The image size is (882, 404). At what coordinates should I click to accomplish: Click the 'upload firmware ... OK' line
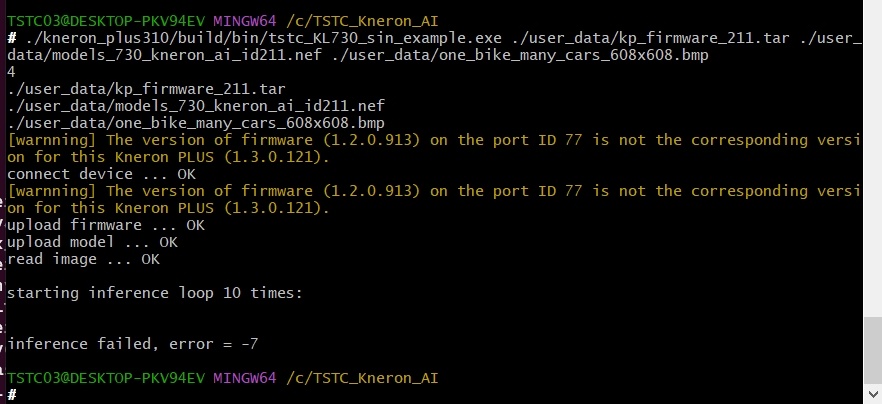click(106, 225)
